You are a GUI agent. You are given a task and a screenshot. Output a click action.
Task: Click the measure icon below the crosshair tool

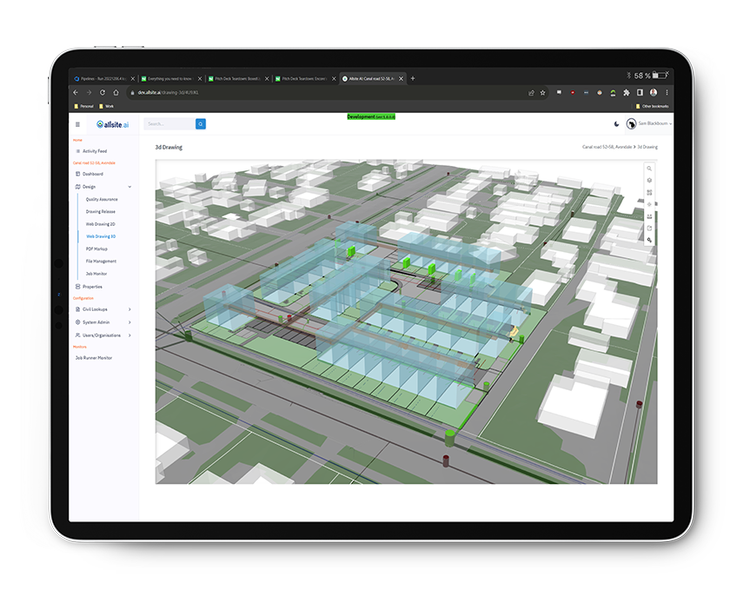click(649, 216)
